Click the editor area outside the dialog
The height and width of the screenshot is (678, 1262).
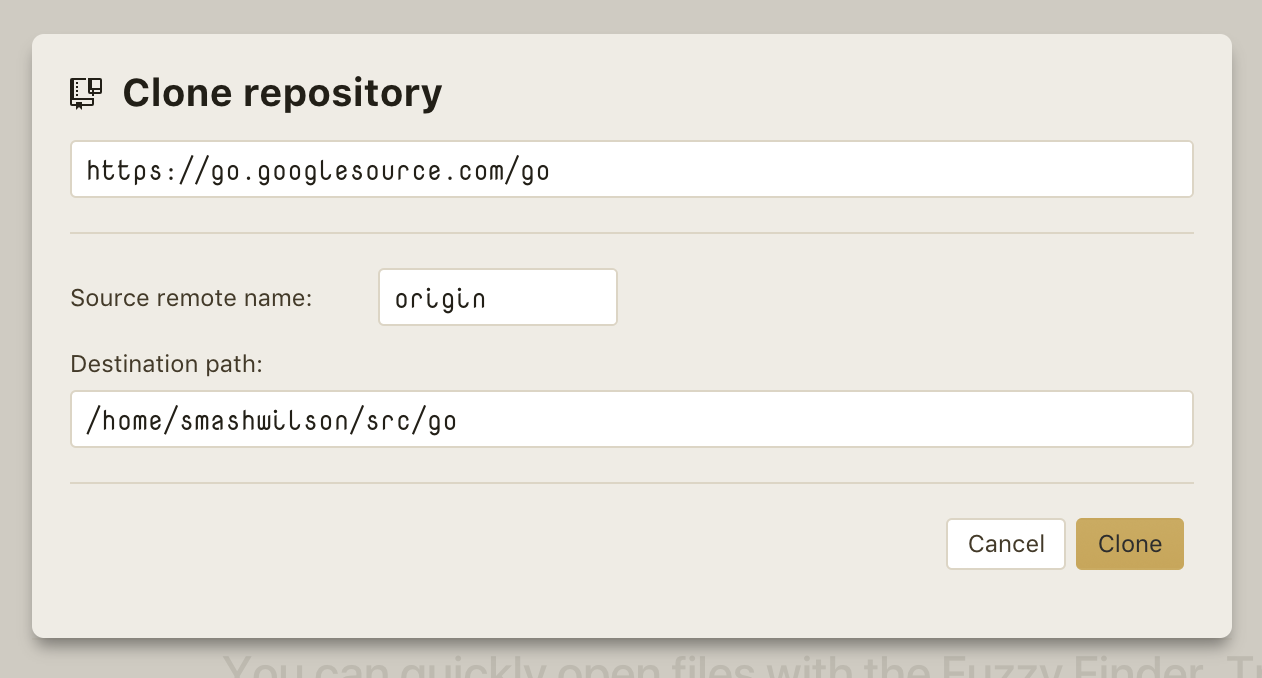(x=631, y=14)
